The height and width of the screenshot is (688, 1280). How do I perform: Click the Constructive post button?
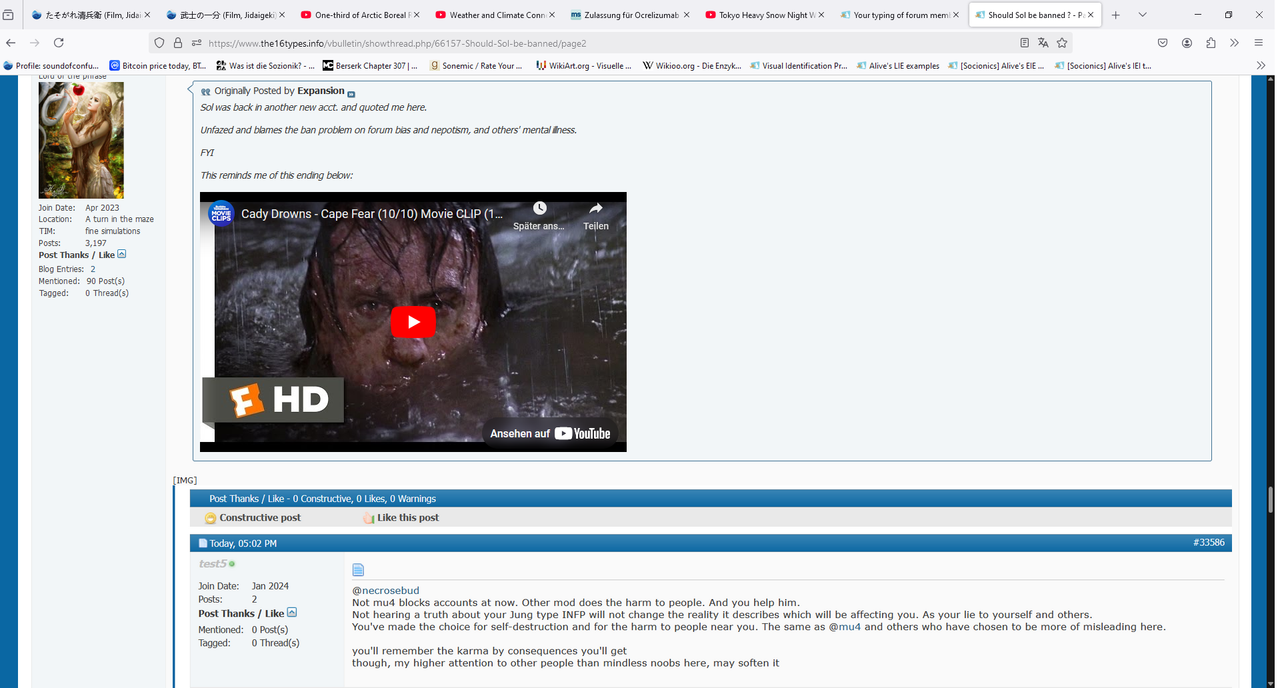click(253, 518)
